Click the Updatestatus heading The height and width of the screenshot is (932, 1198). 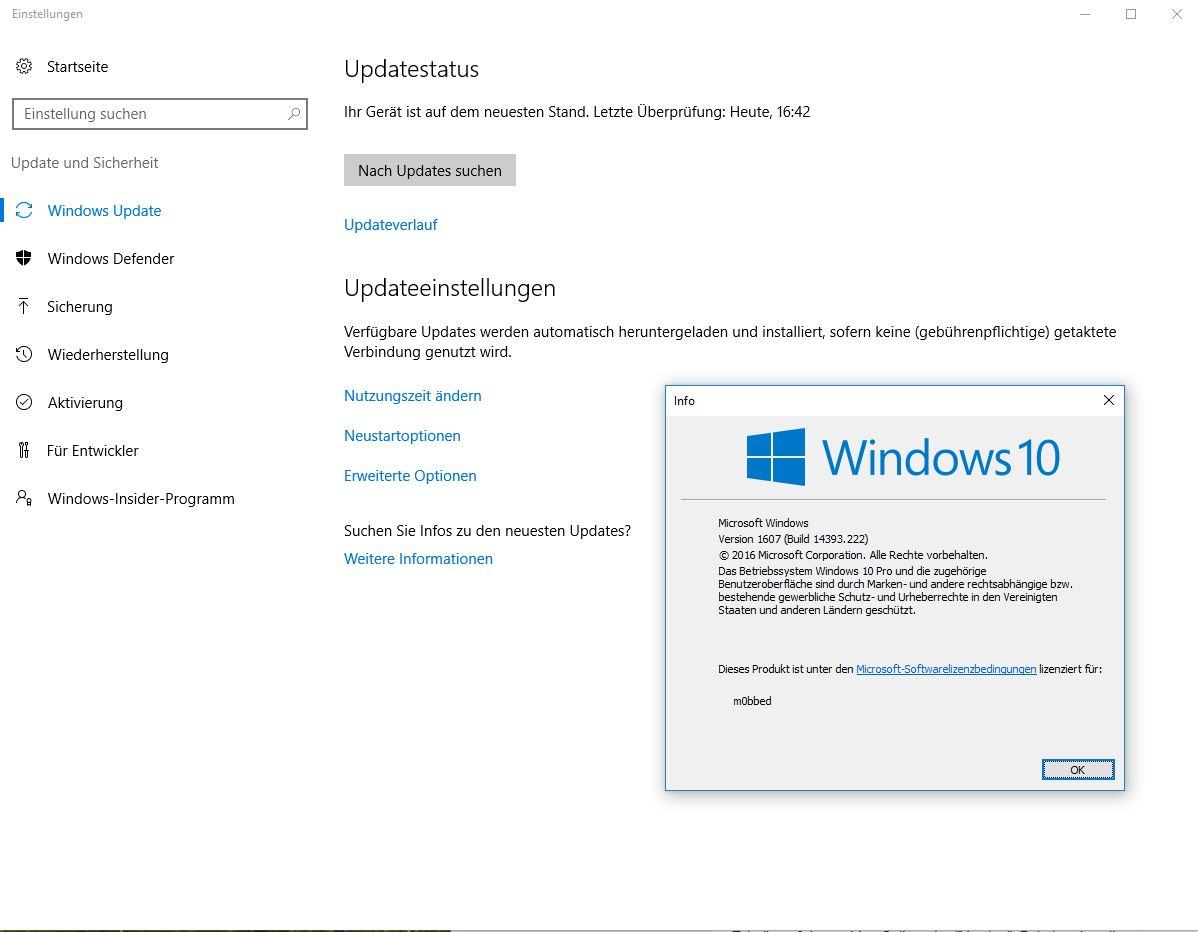pos(411,69)
